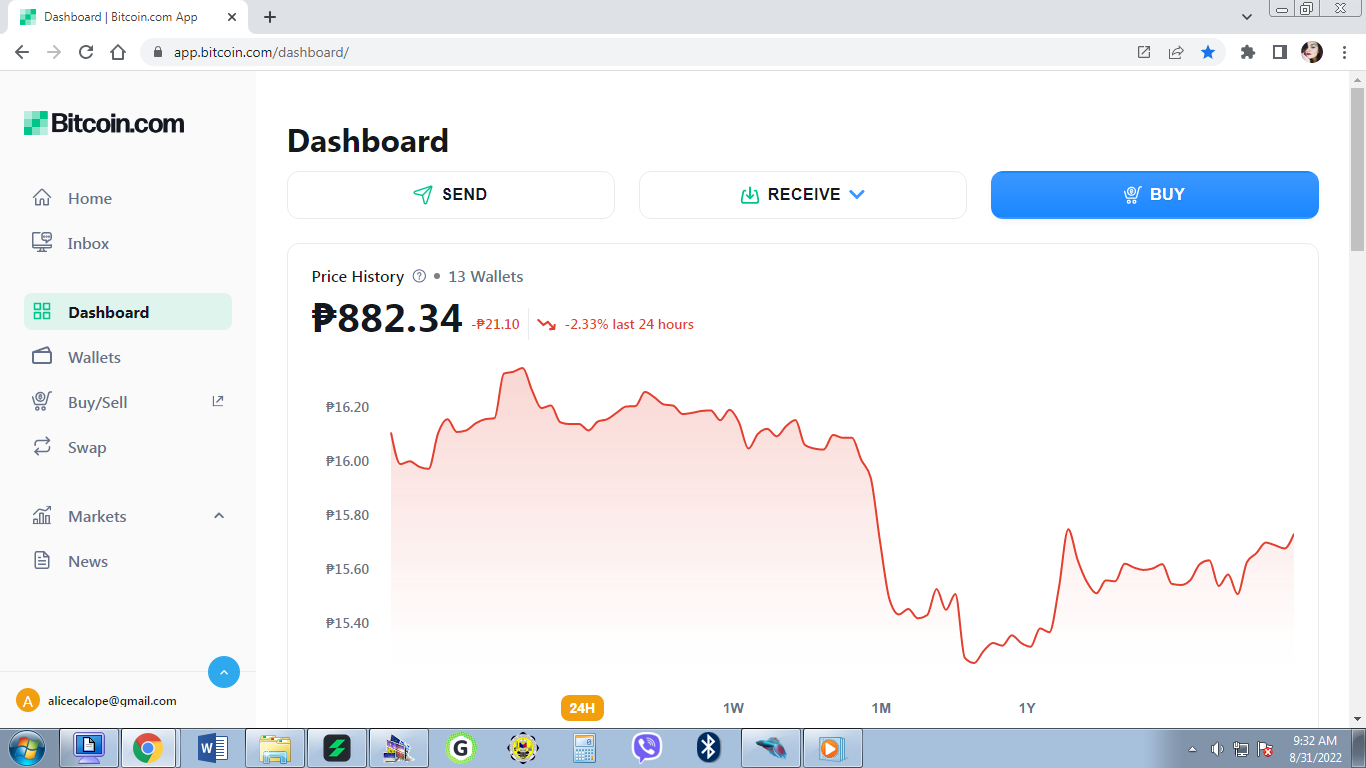Viewport: 1366px width, 768px height.
Task: Open the Windows Start menu orb
Action: pyautogui.click(x=26, y=748)
